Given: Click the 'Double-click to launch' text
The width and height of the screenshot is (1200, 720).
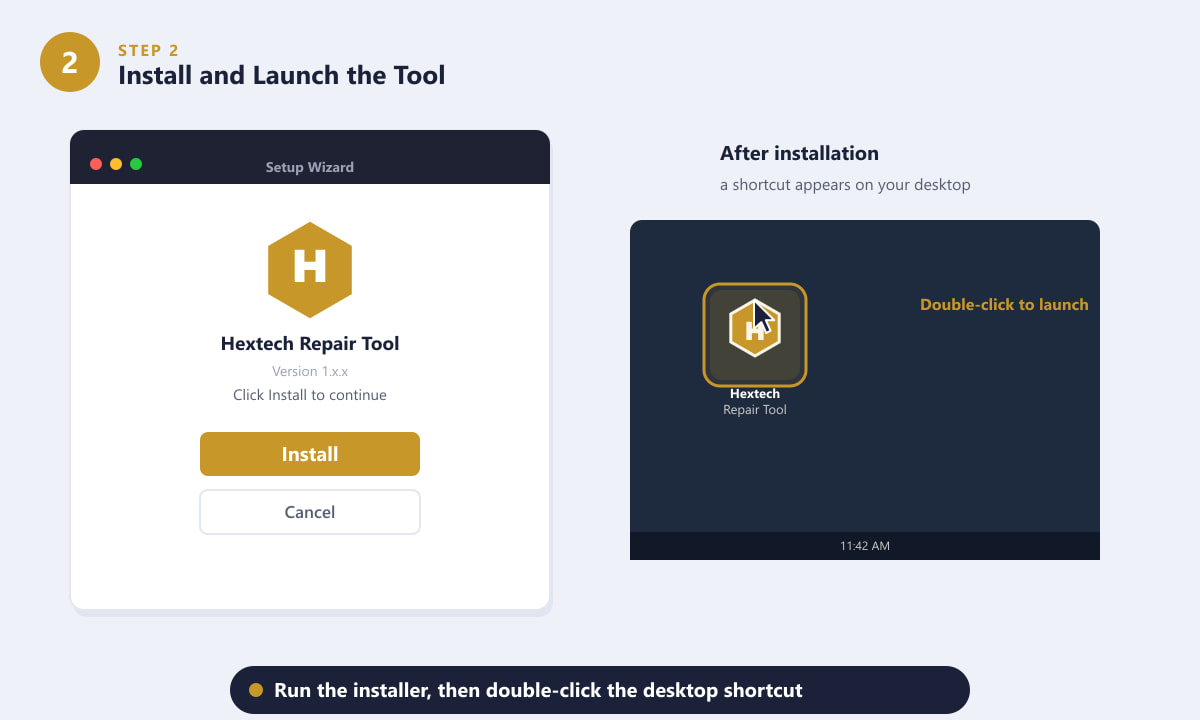Looking at the screenshot, I should click(1004, 305).
